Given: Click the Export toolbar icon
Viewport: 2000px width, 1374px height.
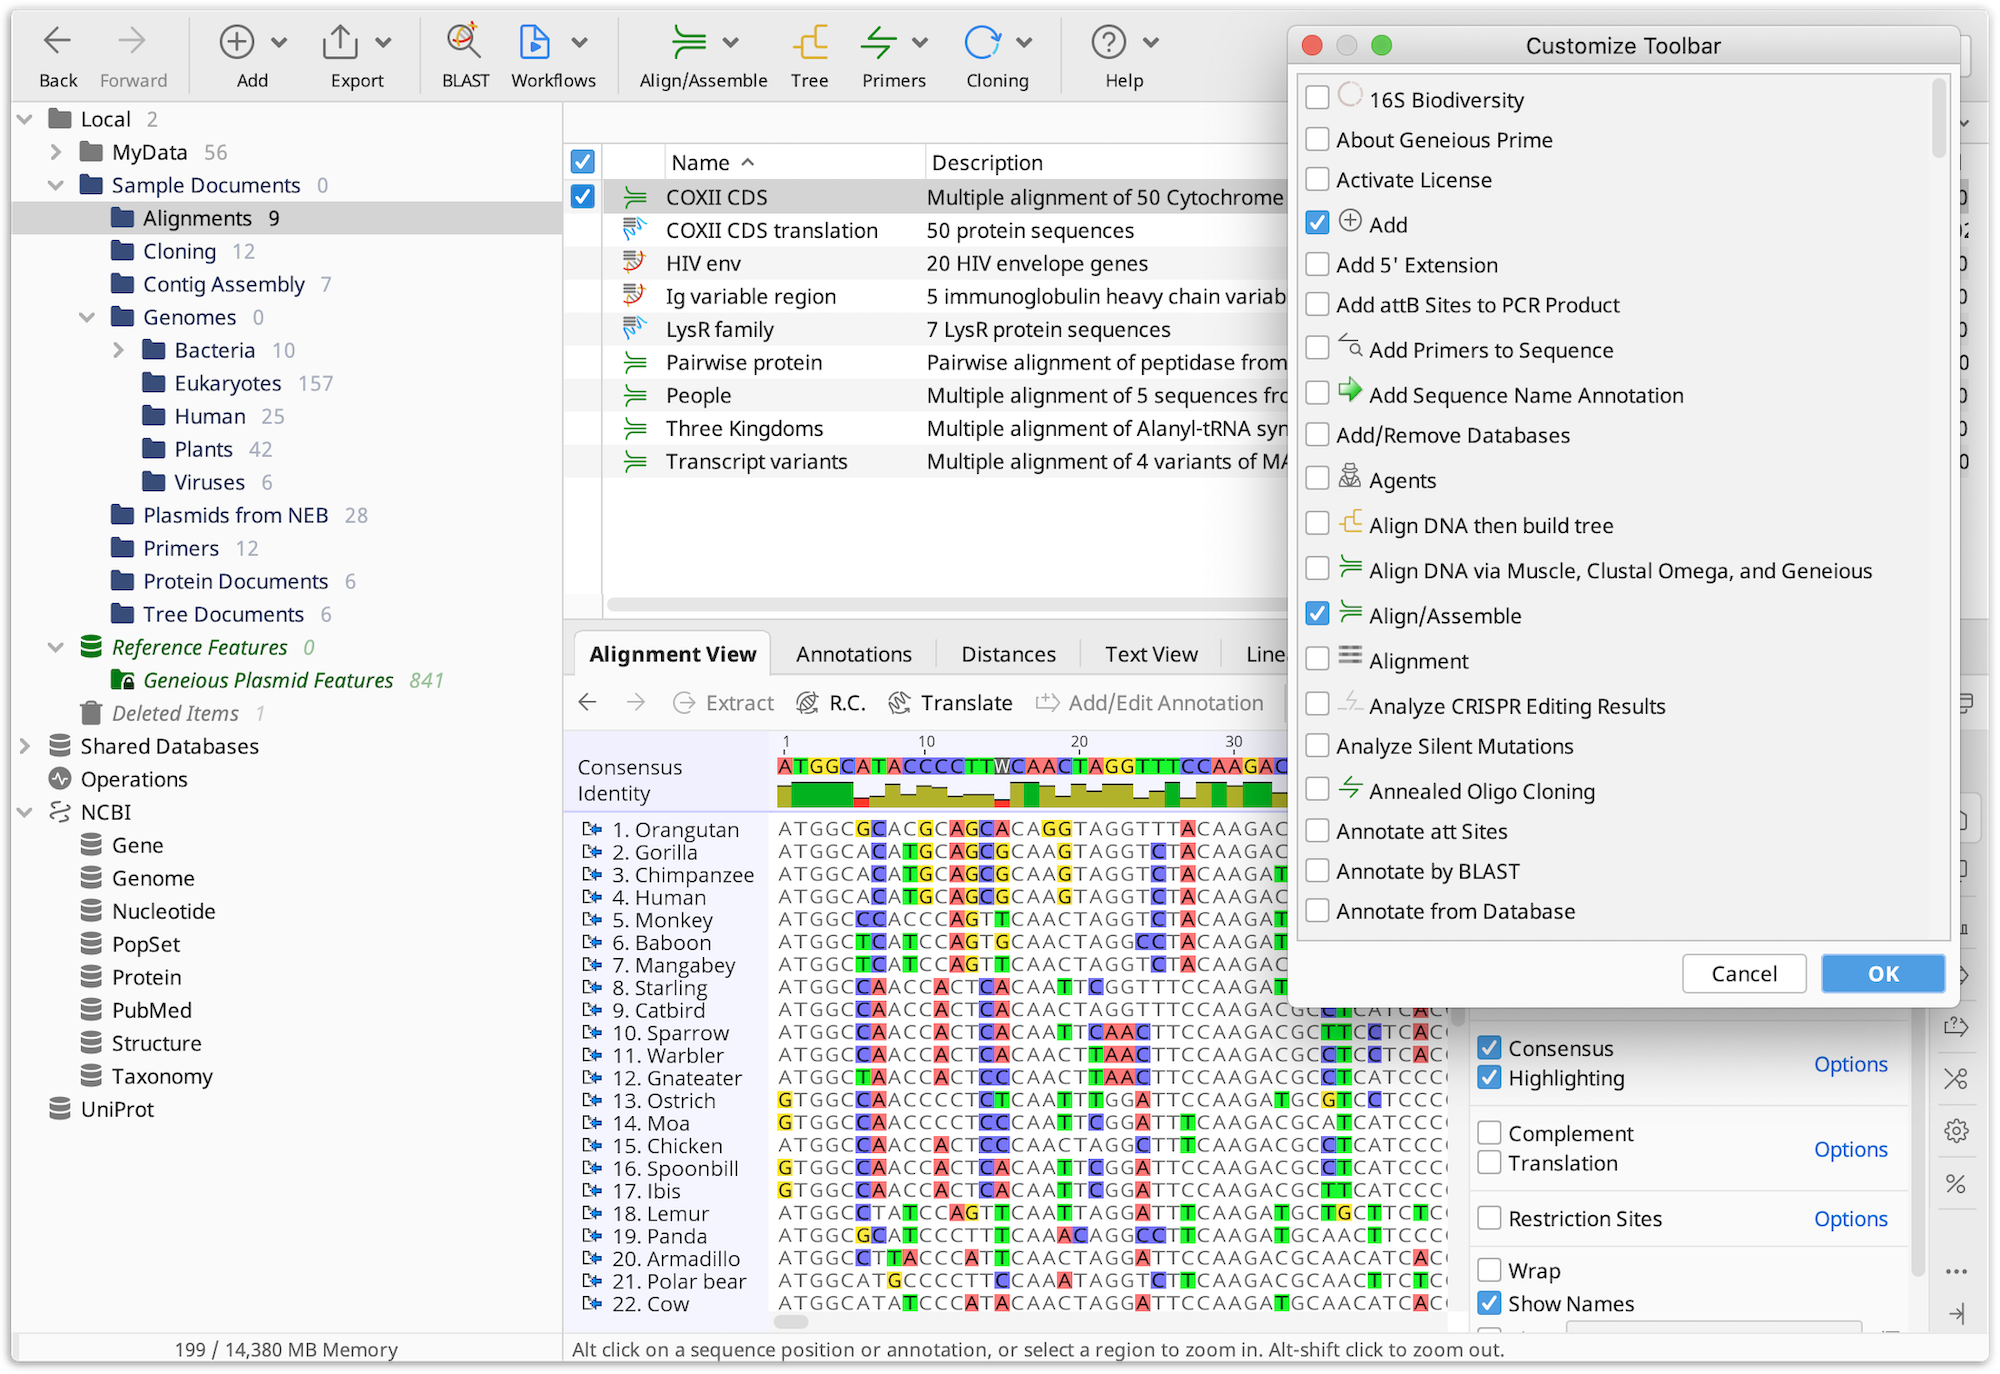Looking at the screenshot, I should pyautogui.click(x=341, y=42).
